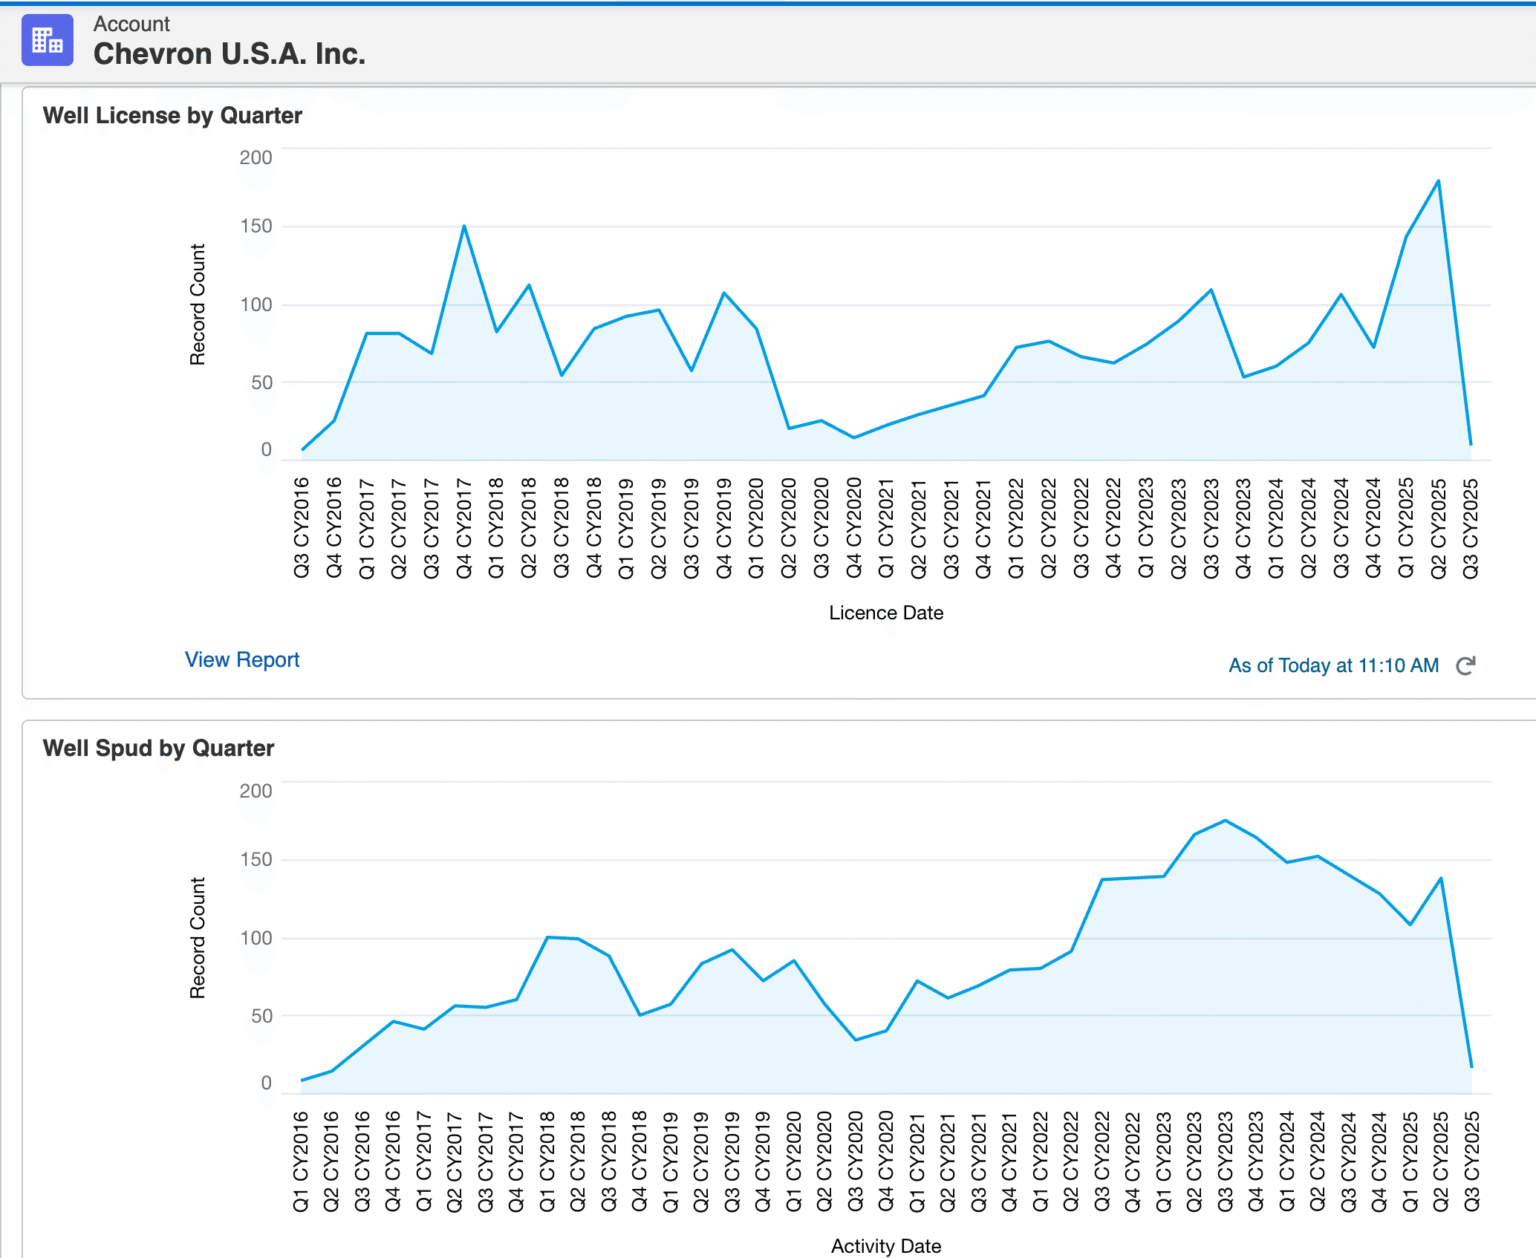Click the Q3 CY2025 label on license chart

tap(1470, 528)
